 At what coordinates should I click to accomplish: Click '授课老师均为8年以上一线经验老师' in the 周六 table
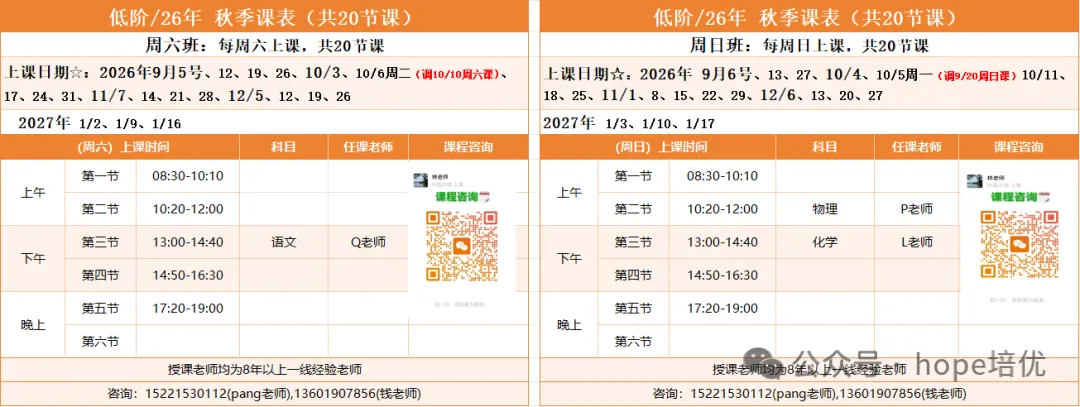pos(264,369)
